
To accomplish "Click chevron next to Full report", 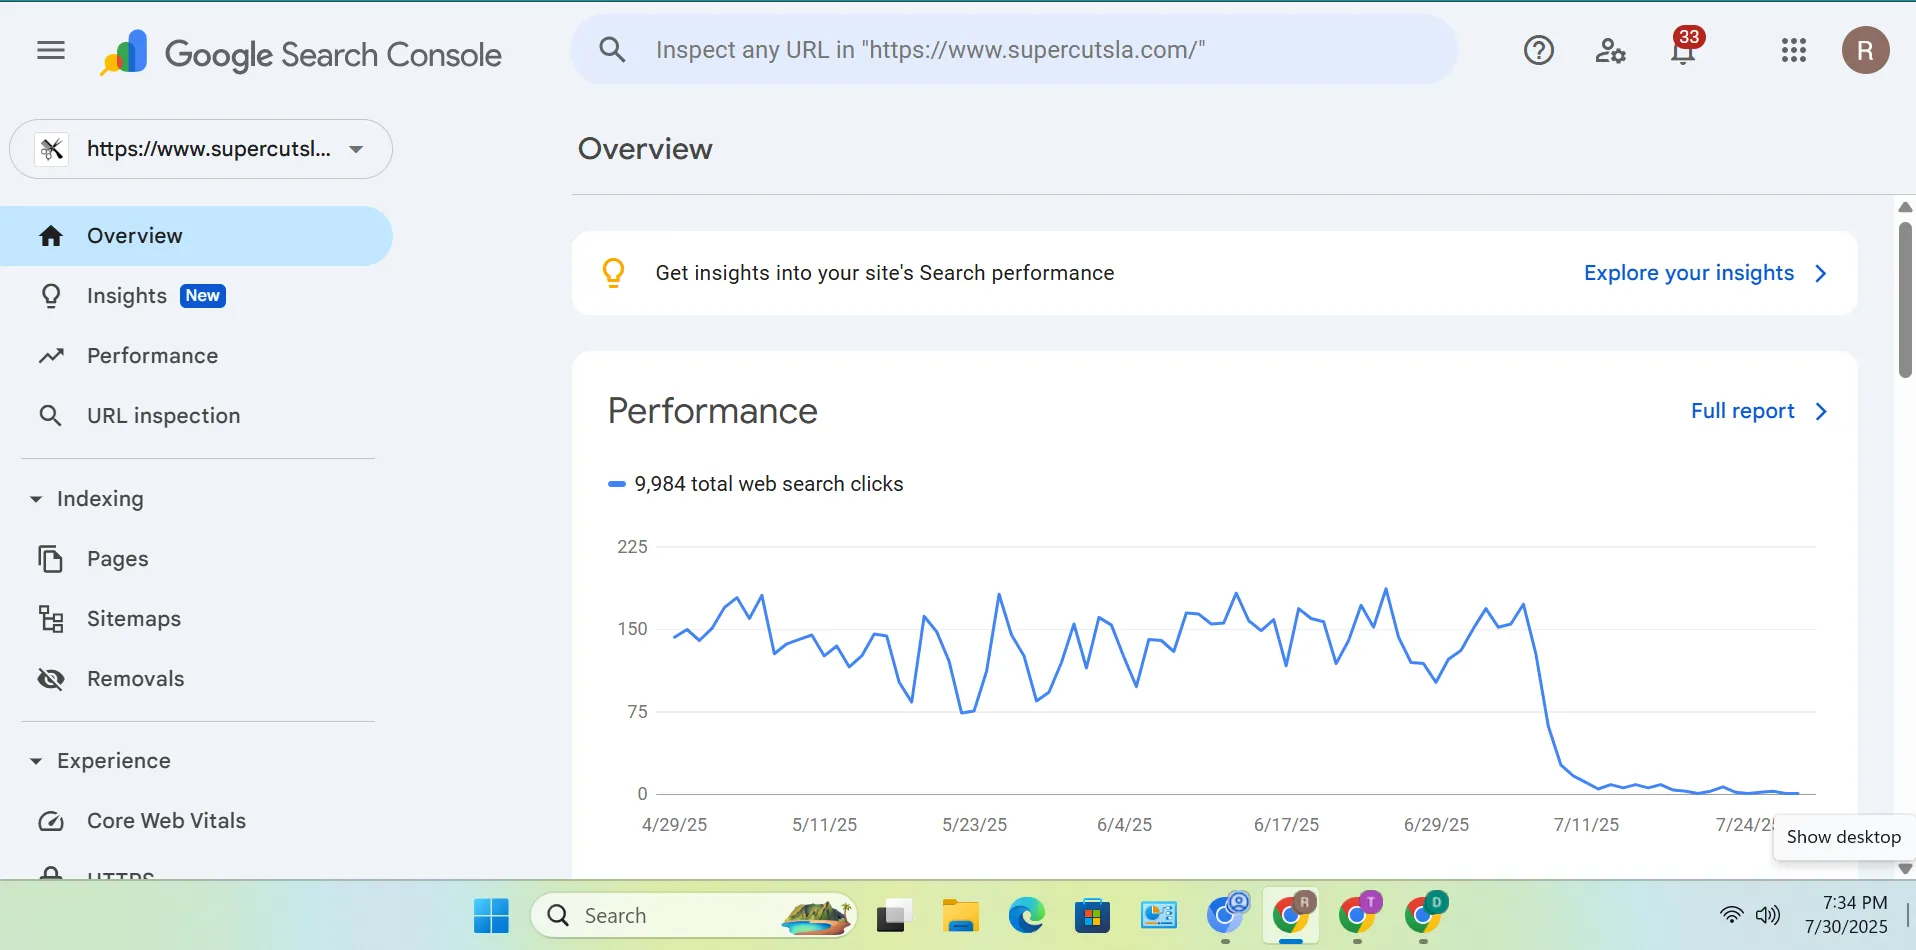I will pyautogui.click(x=1821, y=411).
